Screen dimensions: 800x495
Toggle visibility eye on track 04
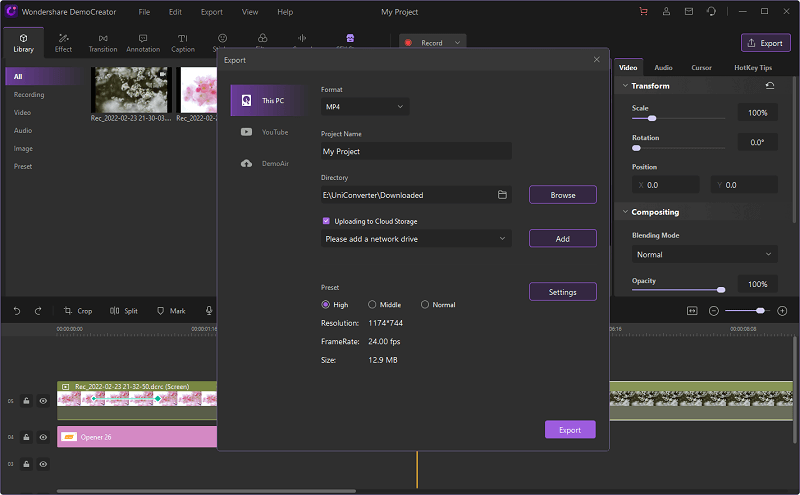click(x=43, y=437)
